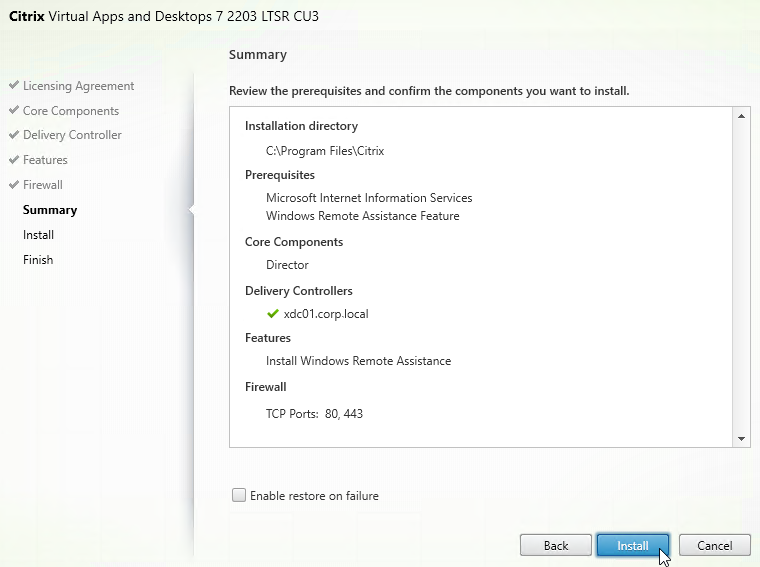This screenshot has width=760, height=567.
Task: Click the Finish step in left navigation
Action: (x=38, y=260)
